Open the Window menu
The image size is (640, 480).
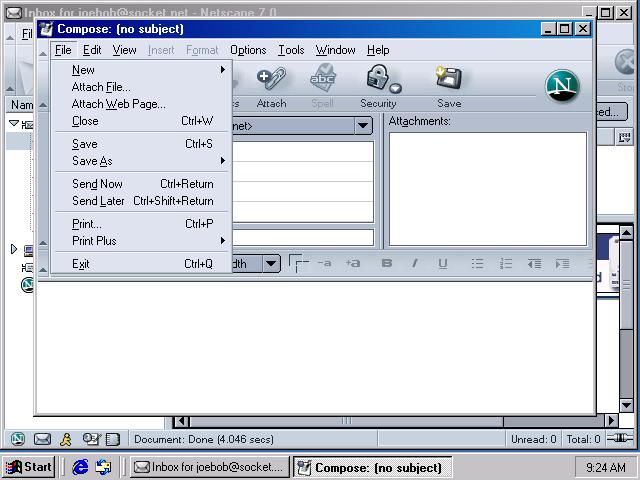pos(335,50)
